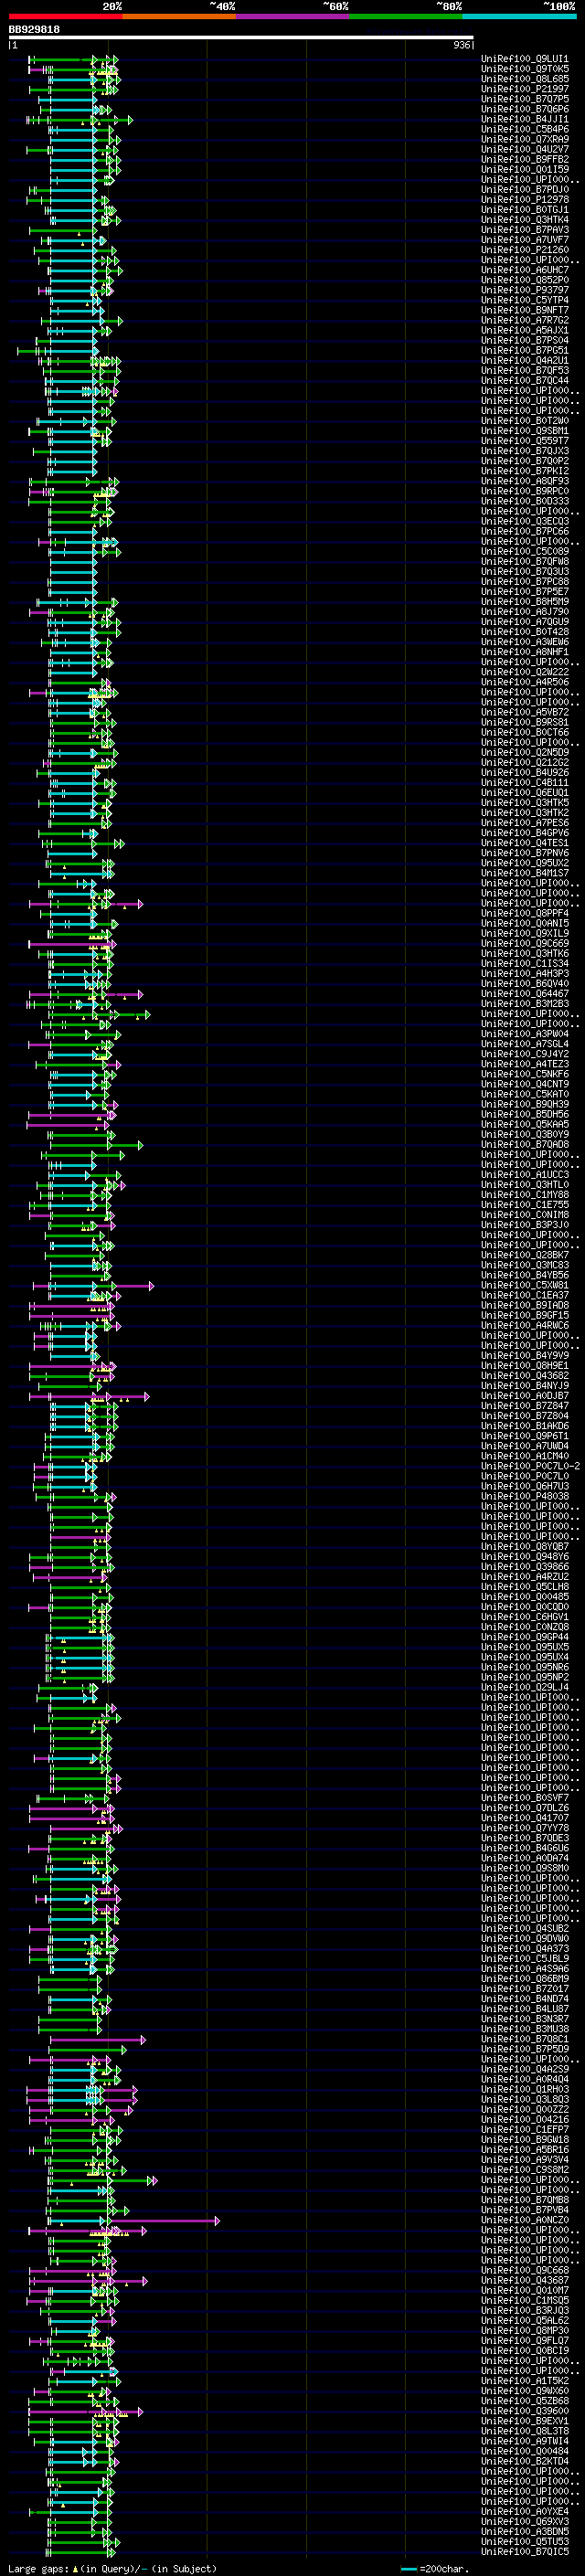Viewport: 585px width, 2576px height.
Task: Open entry UniRef100_Q4U2V7
Action: pos(525,149)
